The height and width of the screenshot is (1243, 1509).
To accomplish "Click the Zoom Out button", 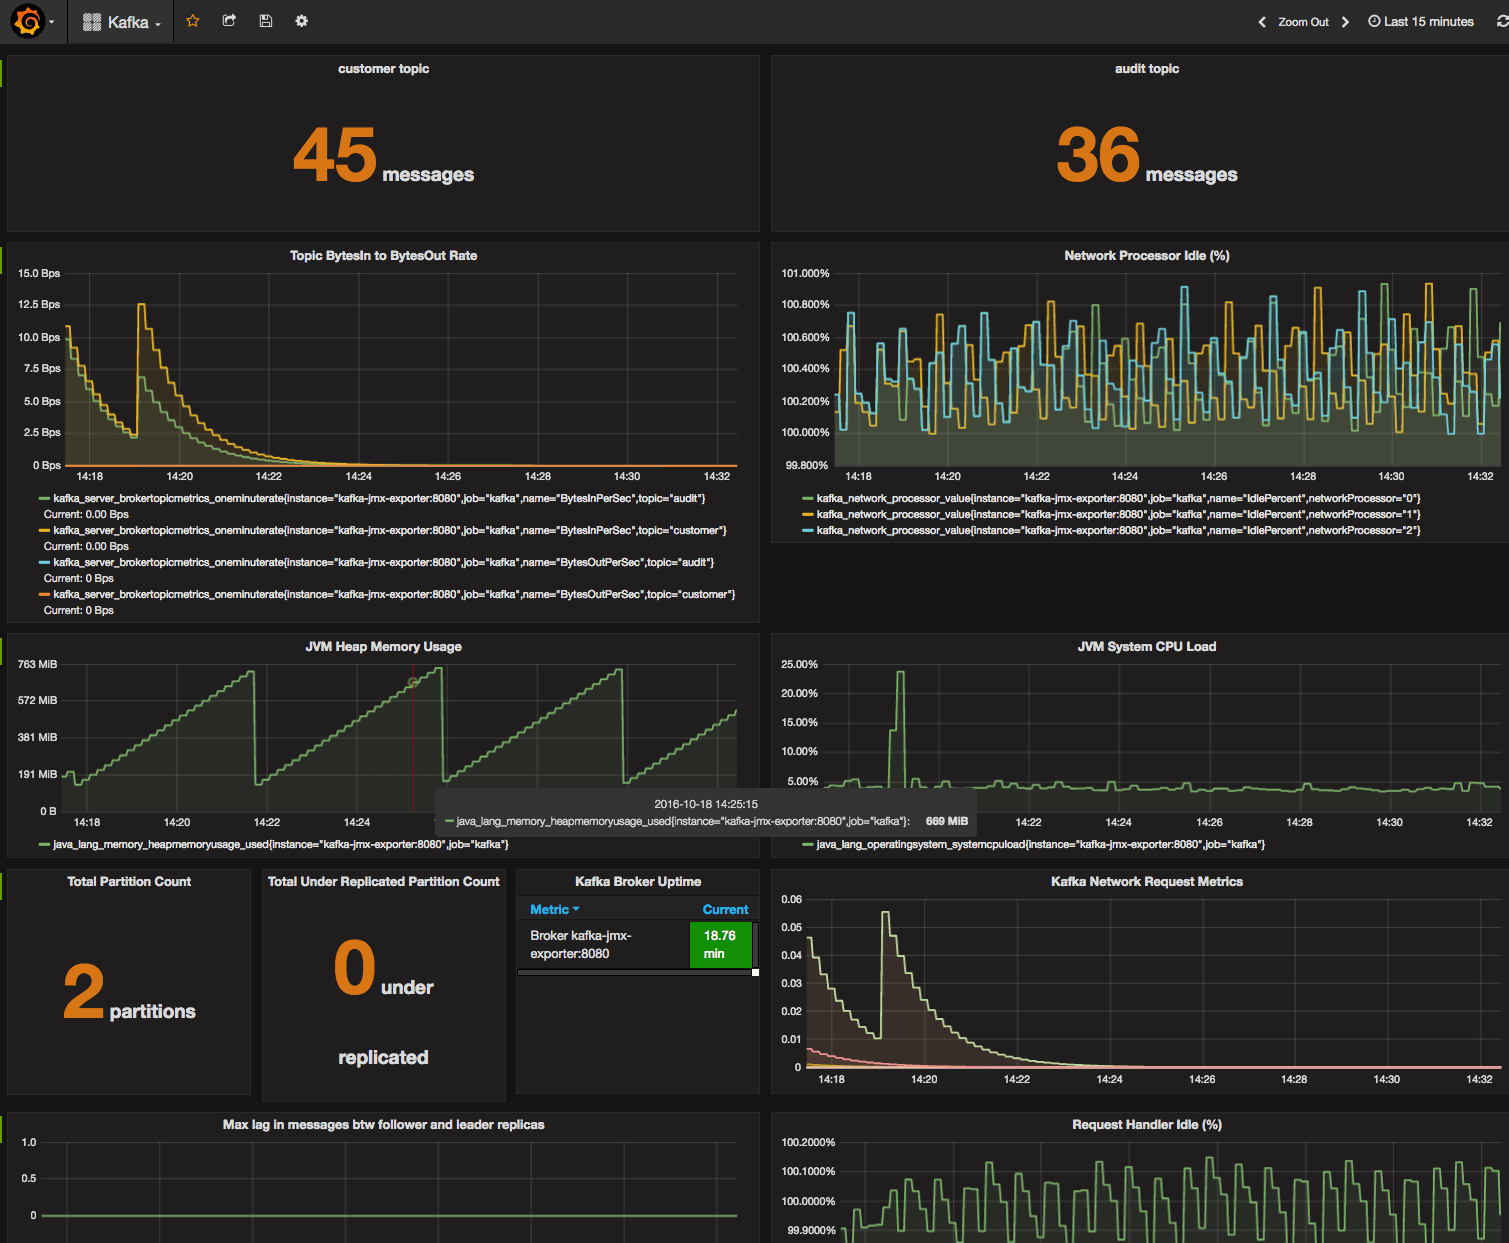I will click(x=1303, y=21).
